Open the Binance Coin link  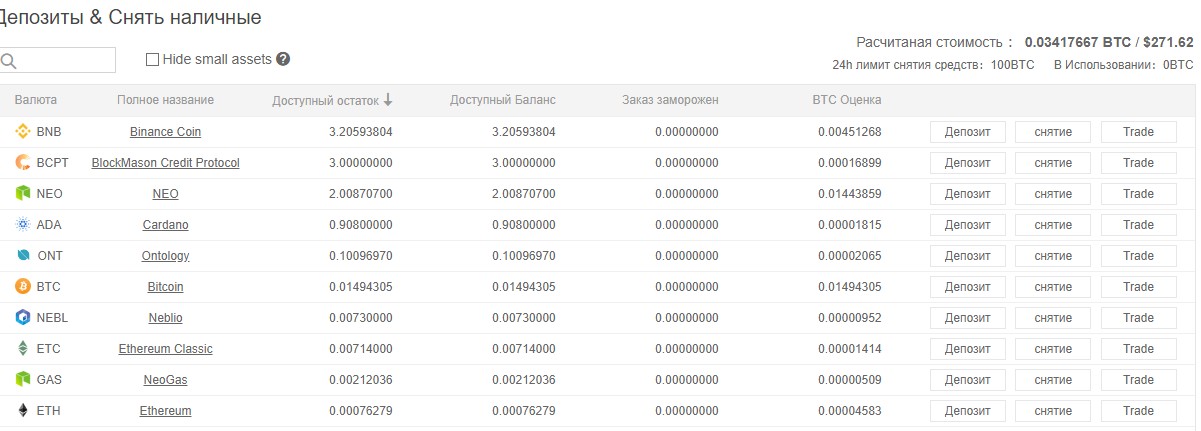coord(166,132)
